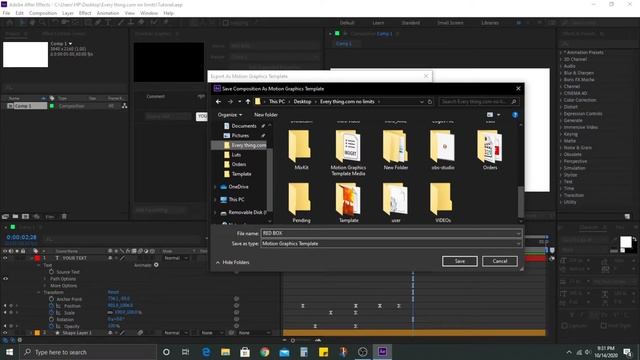Collapse the Transform group of YOUR TEXT
Image resolution: width=640 pixels, height=360 pixels.
(39, 292)
